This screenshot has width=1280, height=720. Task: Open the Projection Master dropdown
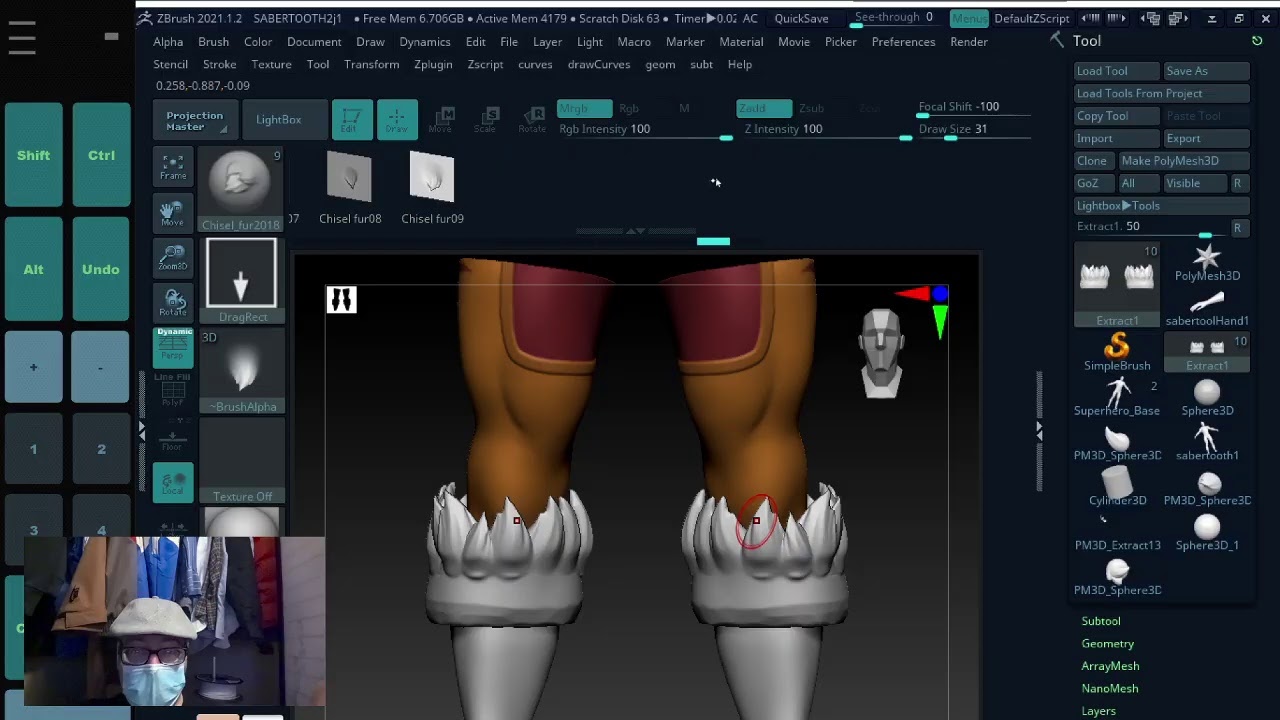195,120
